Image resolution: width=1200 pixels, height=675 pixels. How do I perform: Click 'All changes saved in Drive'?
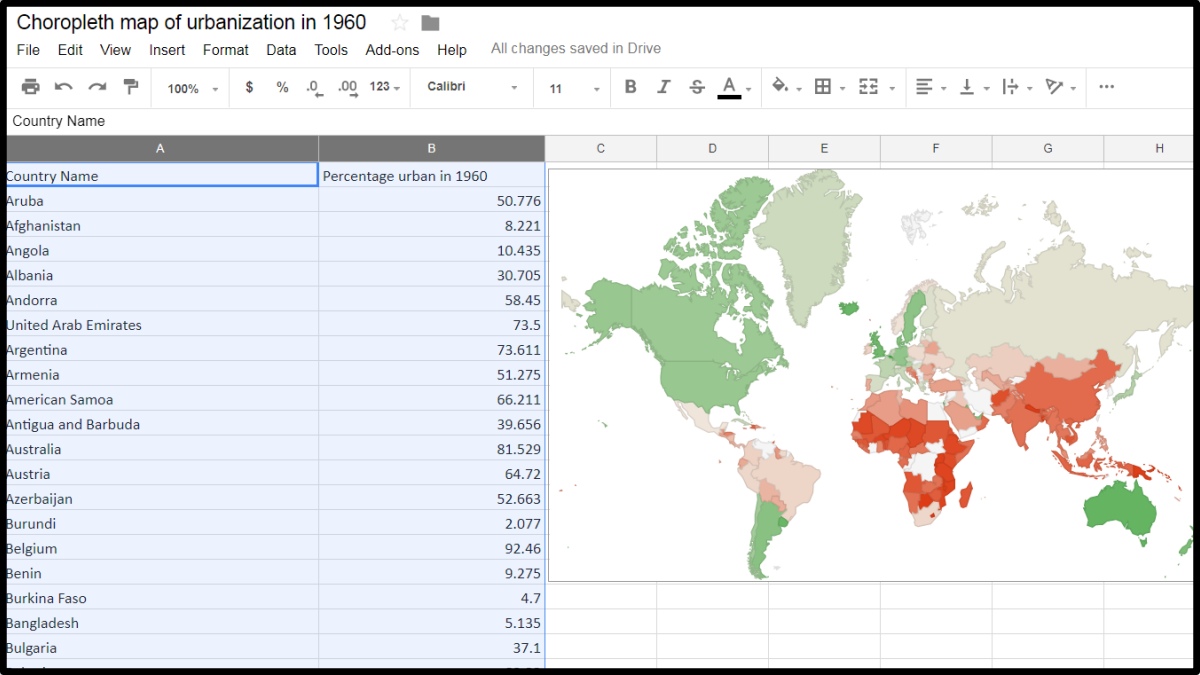575,48
